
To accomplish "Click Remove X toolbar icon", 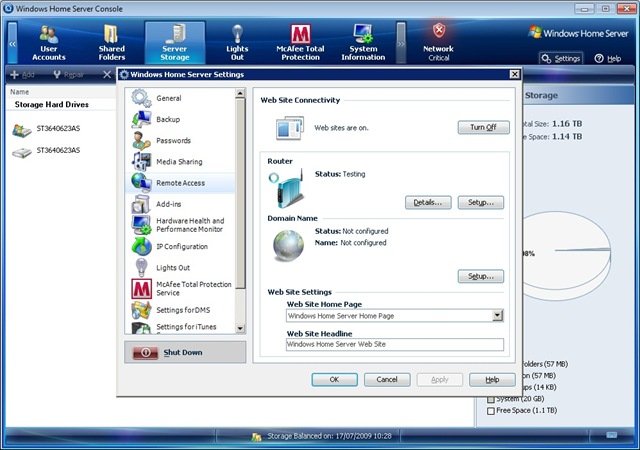I will tap(107, 74).
